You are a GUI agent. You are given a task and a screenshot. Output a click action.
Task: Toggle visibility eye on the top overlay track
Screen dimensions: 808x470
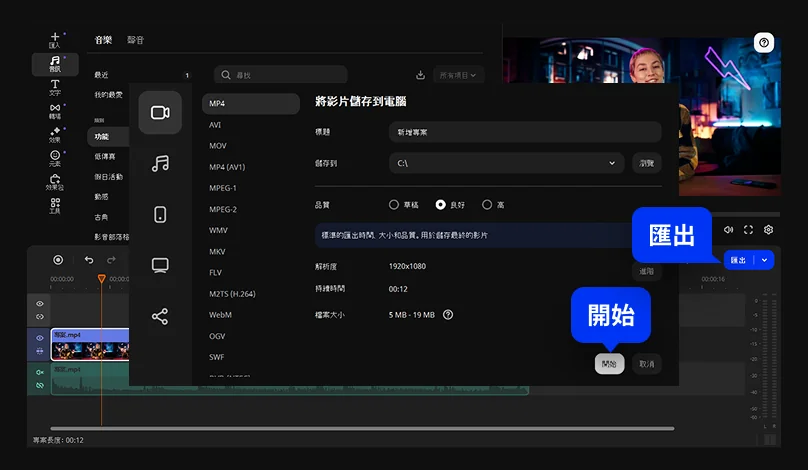40,304
